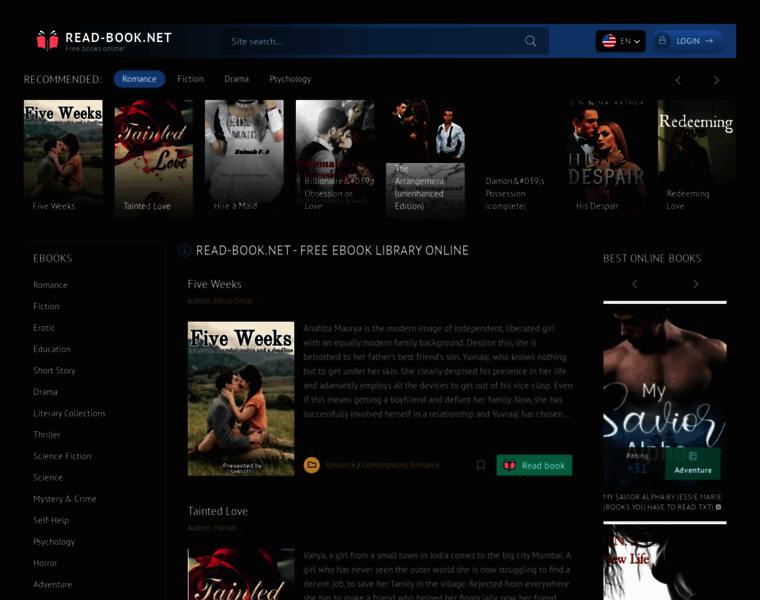
Task: Open His Despair cover in carousel
Action: (606, 158)
